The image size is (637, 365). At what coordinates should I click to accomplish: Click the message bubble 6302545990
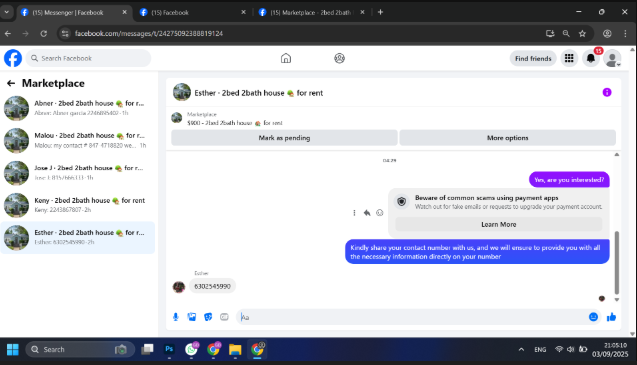(212, 286)
